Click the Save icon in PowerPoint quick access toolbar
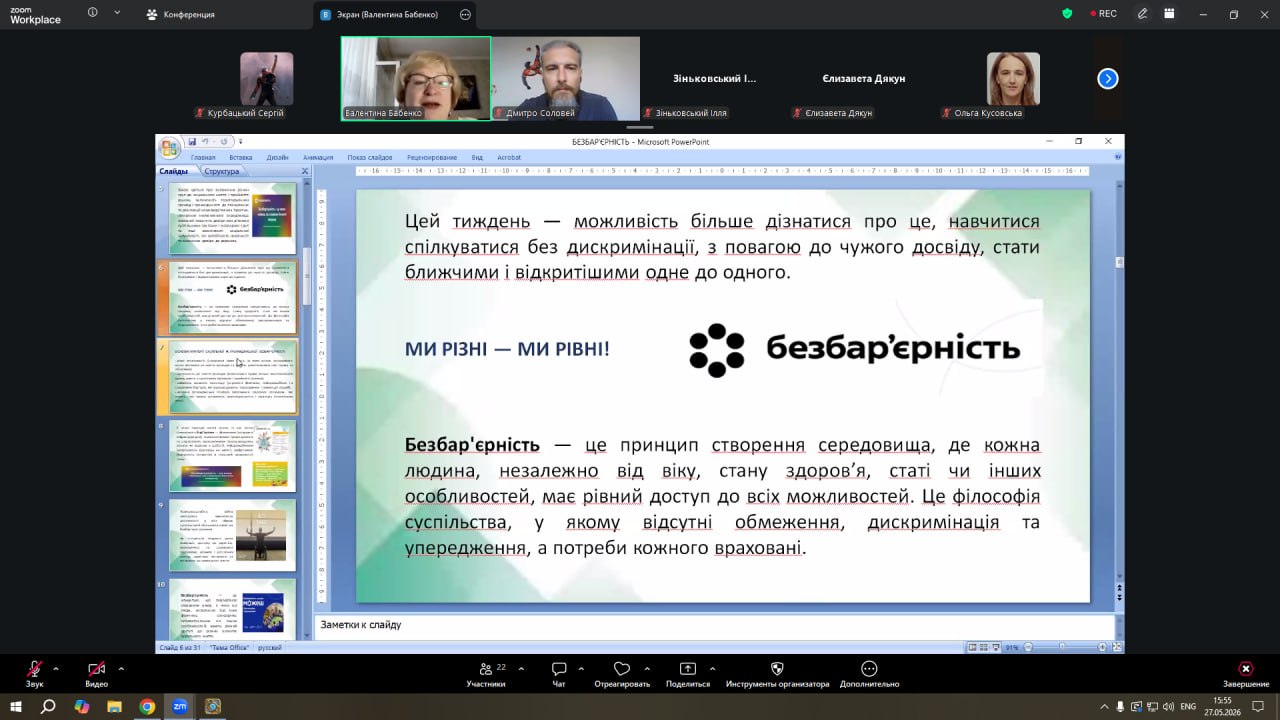 pyautogui.click(x=192, y=142)
